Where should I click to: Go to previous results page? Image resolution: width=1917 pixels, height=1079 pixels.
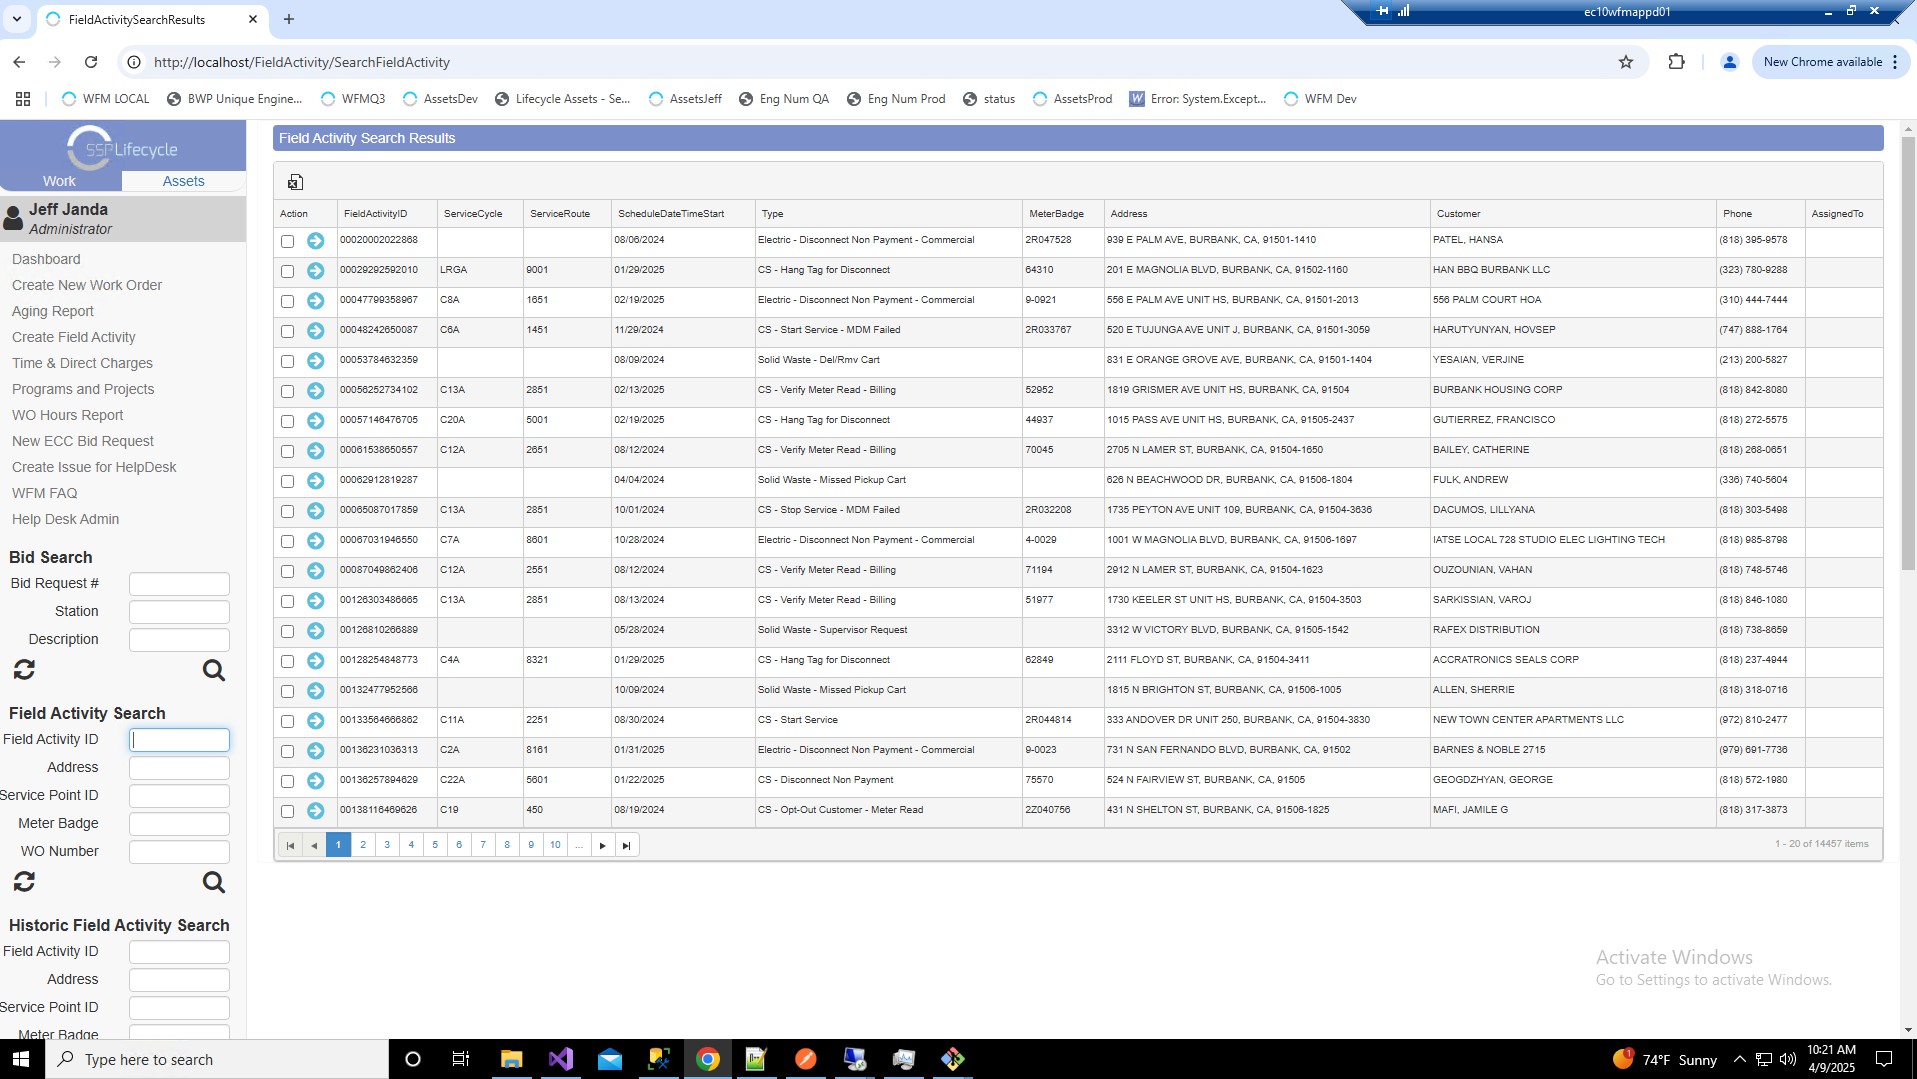coord(314,845)
